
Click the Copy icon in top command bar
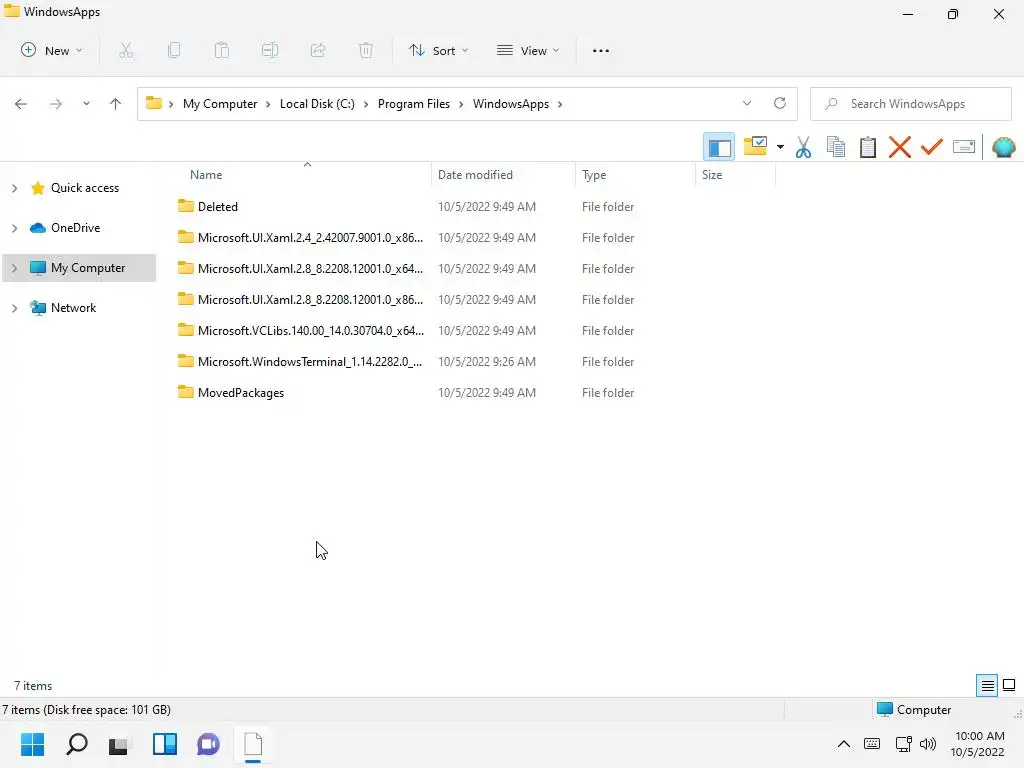pos(174,50)
